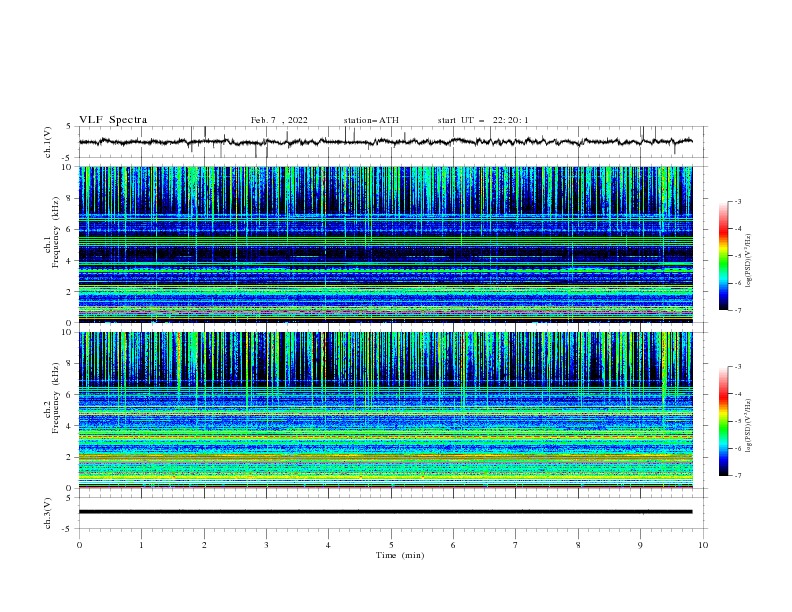Click the "-3" value on ch.1 color bar
The height and width of the screenshot is (612, 792).
click(x=738, y=201)
